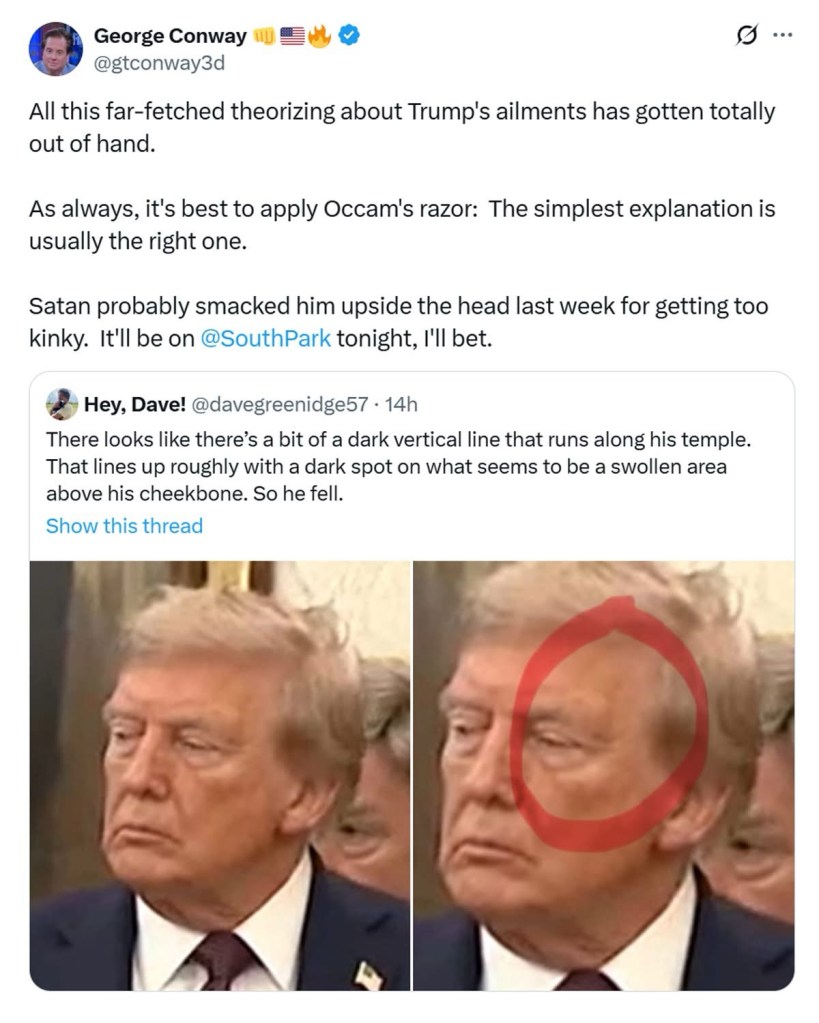
Task: Click the Grok slashed-circle icon
Action: pyautogui.click(x=747, y=35)
